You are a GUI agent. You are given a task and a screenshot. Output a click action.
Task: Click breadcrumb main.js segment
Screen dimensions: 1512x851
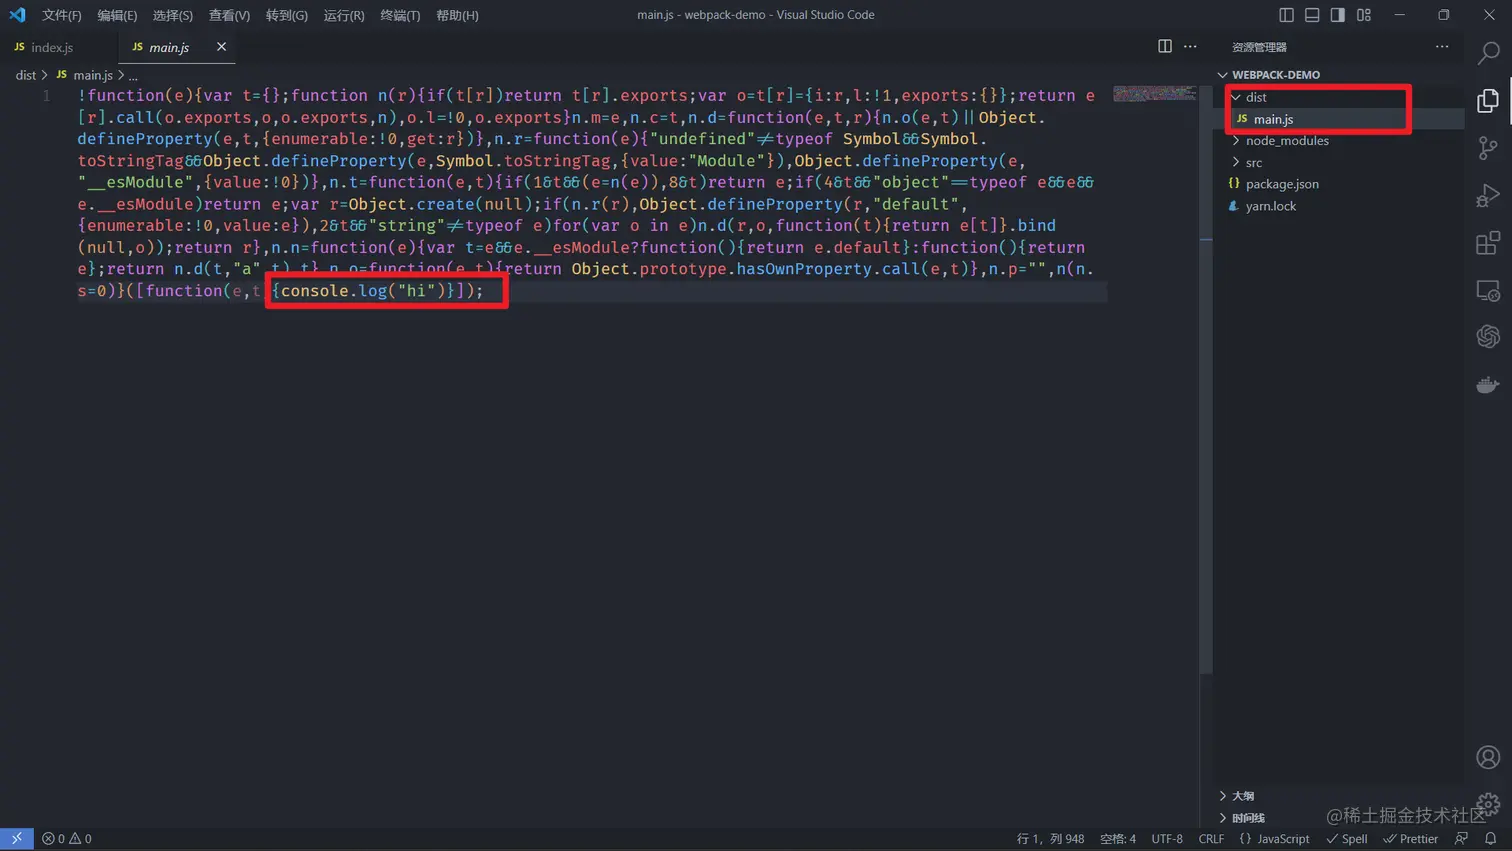tap(92, 75)
